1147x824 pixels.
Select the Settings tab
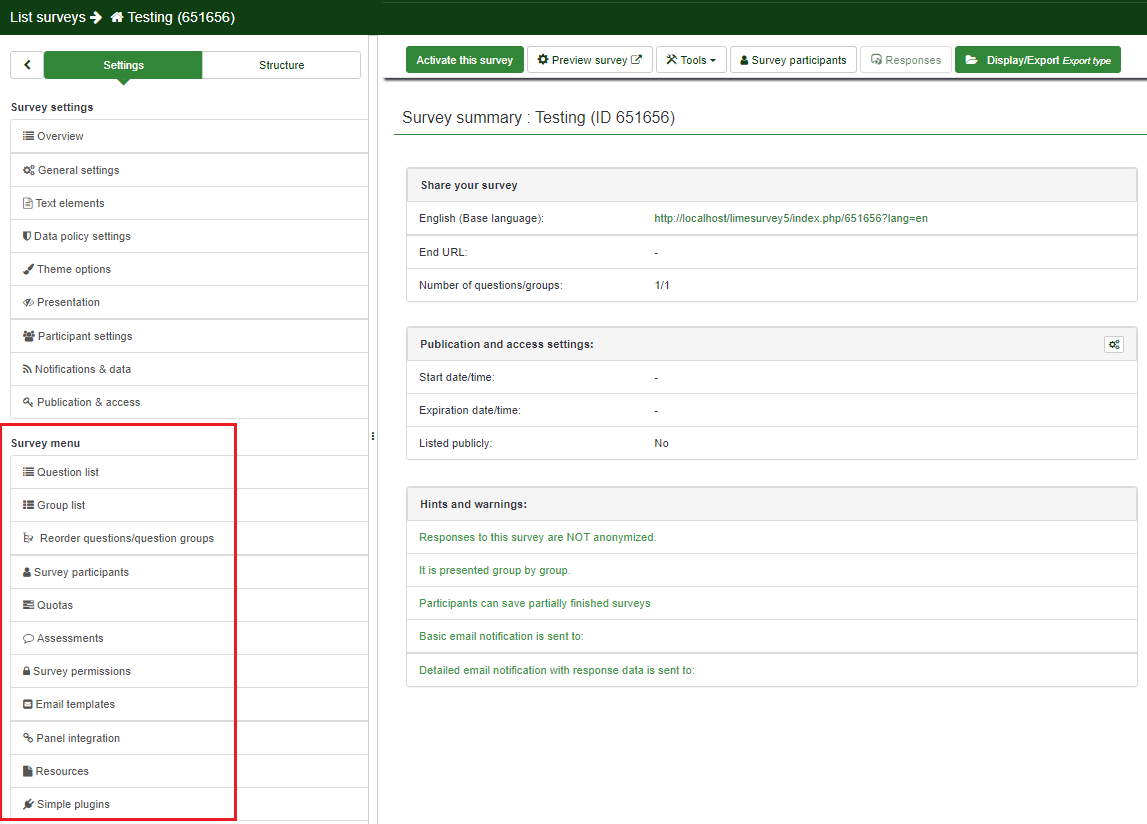tap(123, 65)
